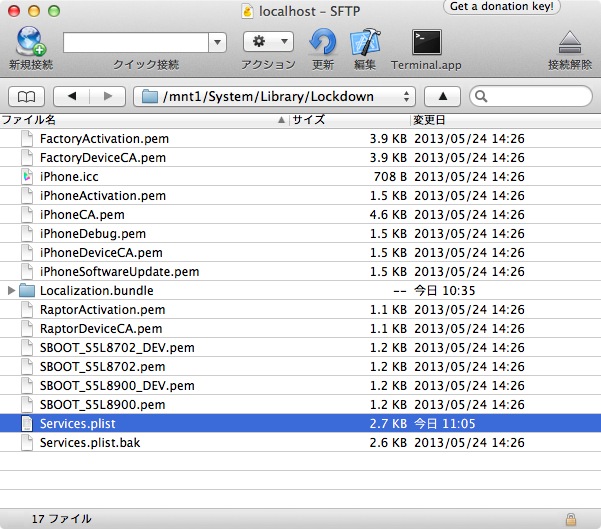Select SBOOT_S5L8702.pem file

(102, 367)
